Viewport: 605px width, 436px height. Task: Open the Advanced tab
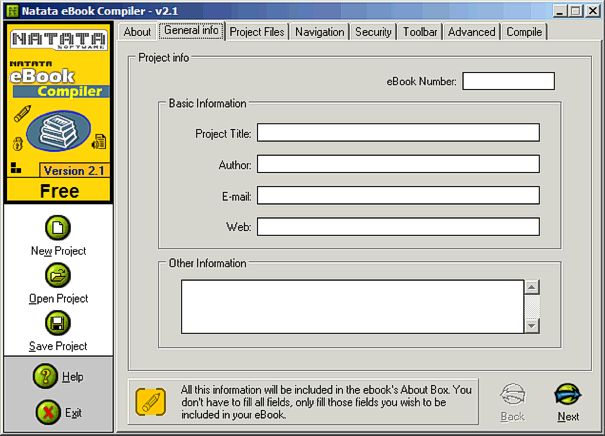(x=471, y=32)
